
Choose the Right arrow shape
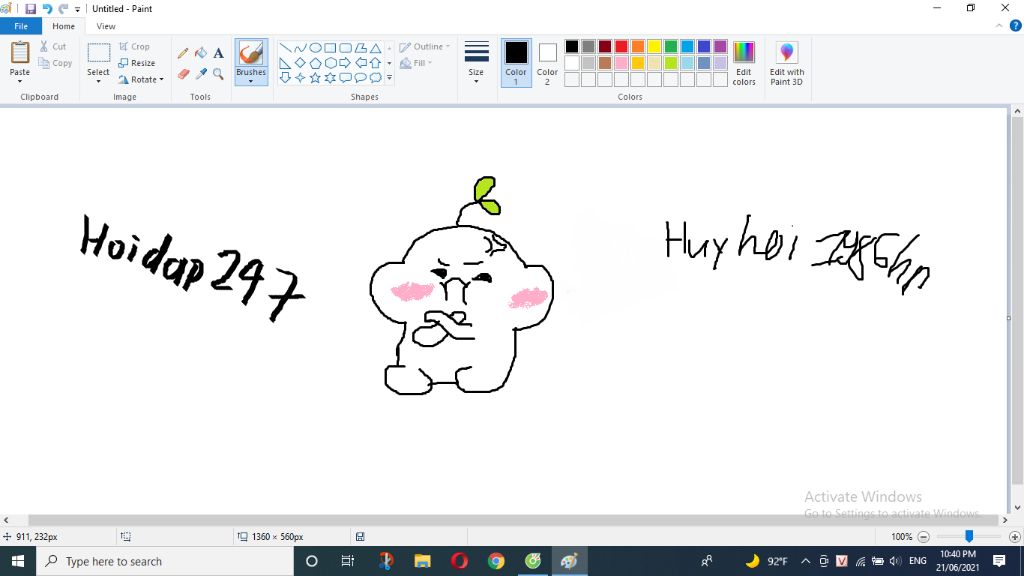[x=345, y=63]
